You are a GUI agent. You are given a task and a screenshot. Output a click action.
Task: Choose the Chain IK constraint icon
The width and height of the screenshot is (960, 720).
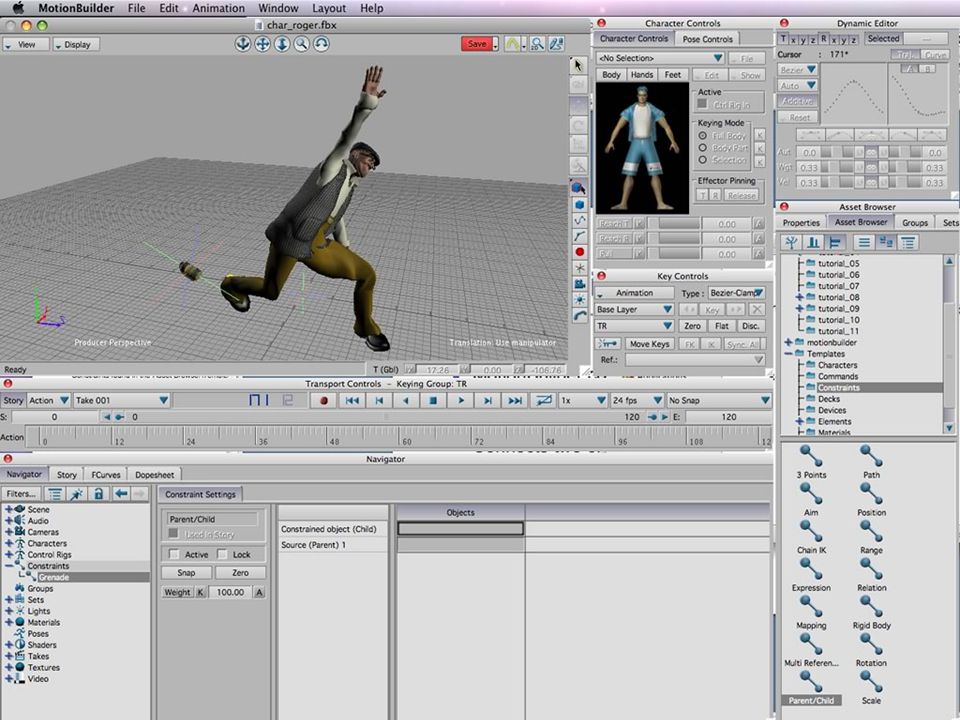811,531
